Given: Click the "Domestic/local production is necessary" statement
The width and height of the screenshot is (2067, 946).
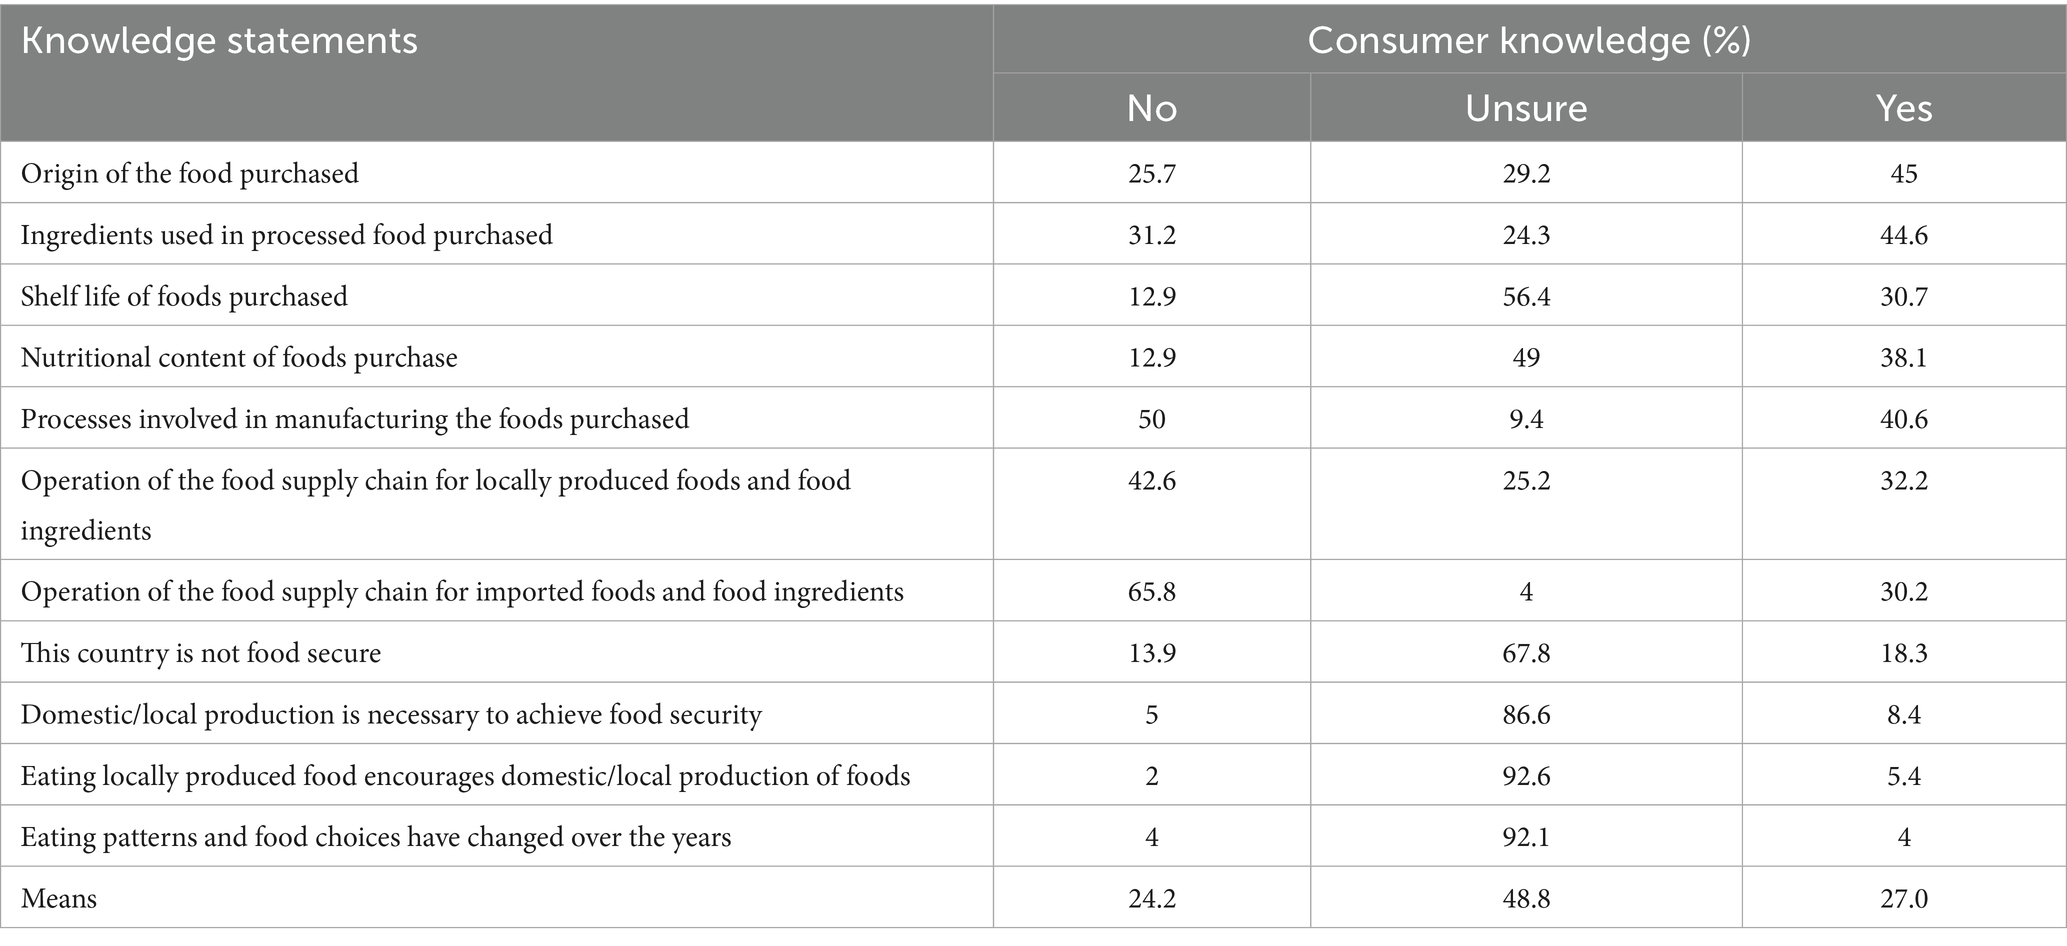Looking at the screenshot, I should (x=391, y=715).
